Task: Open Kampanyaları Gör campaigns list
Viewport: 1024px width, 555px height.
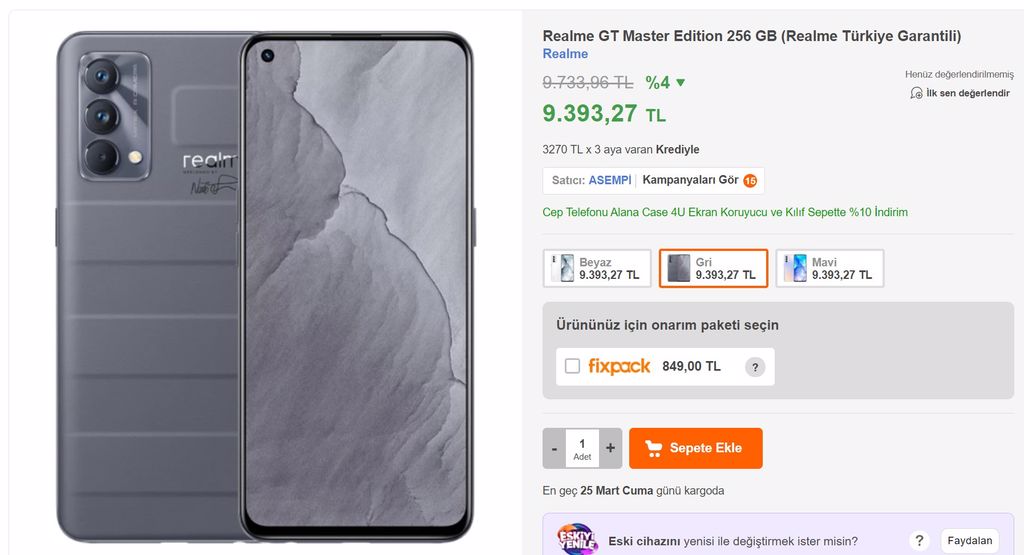Action: pyautogui.click(x=690, y=180)
